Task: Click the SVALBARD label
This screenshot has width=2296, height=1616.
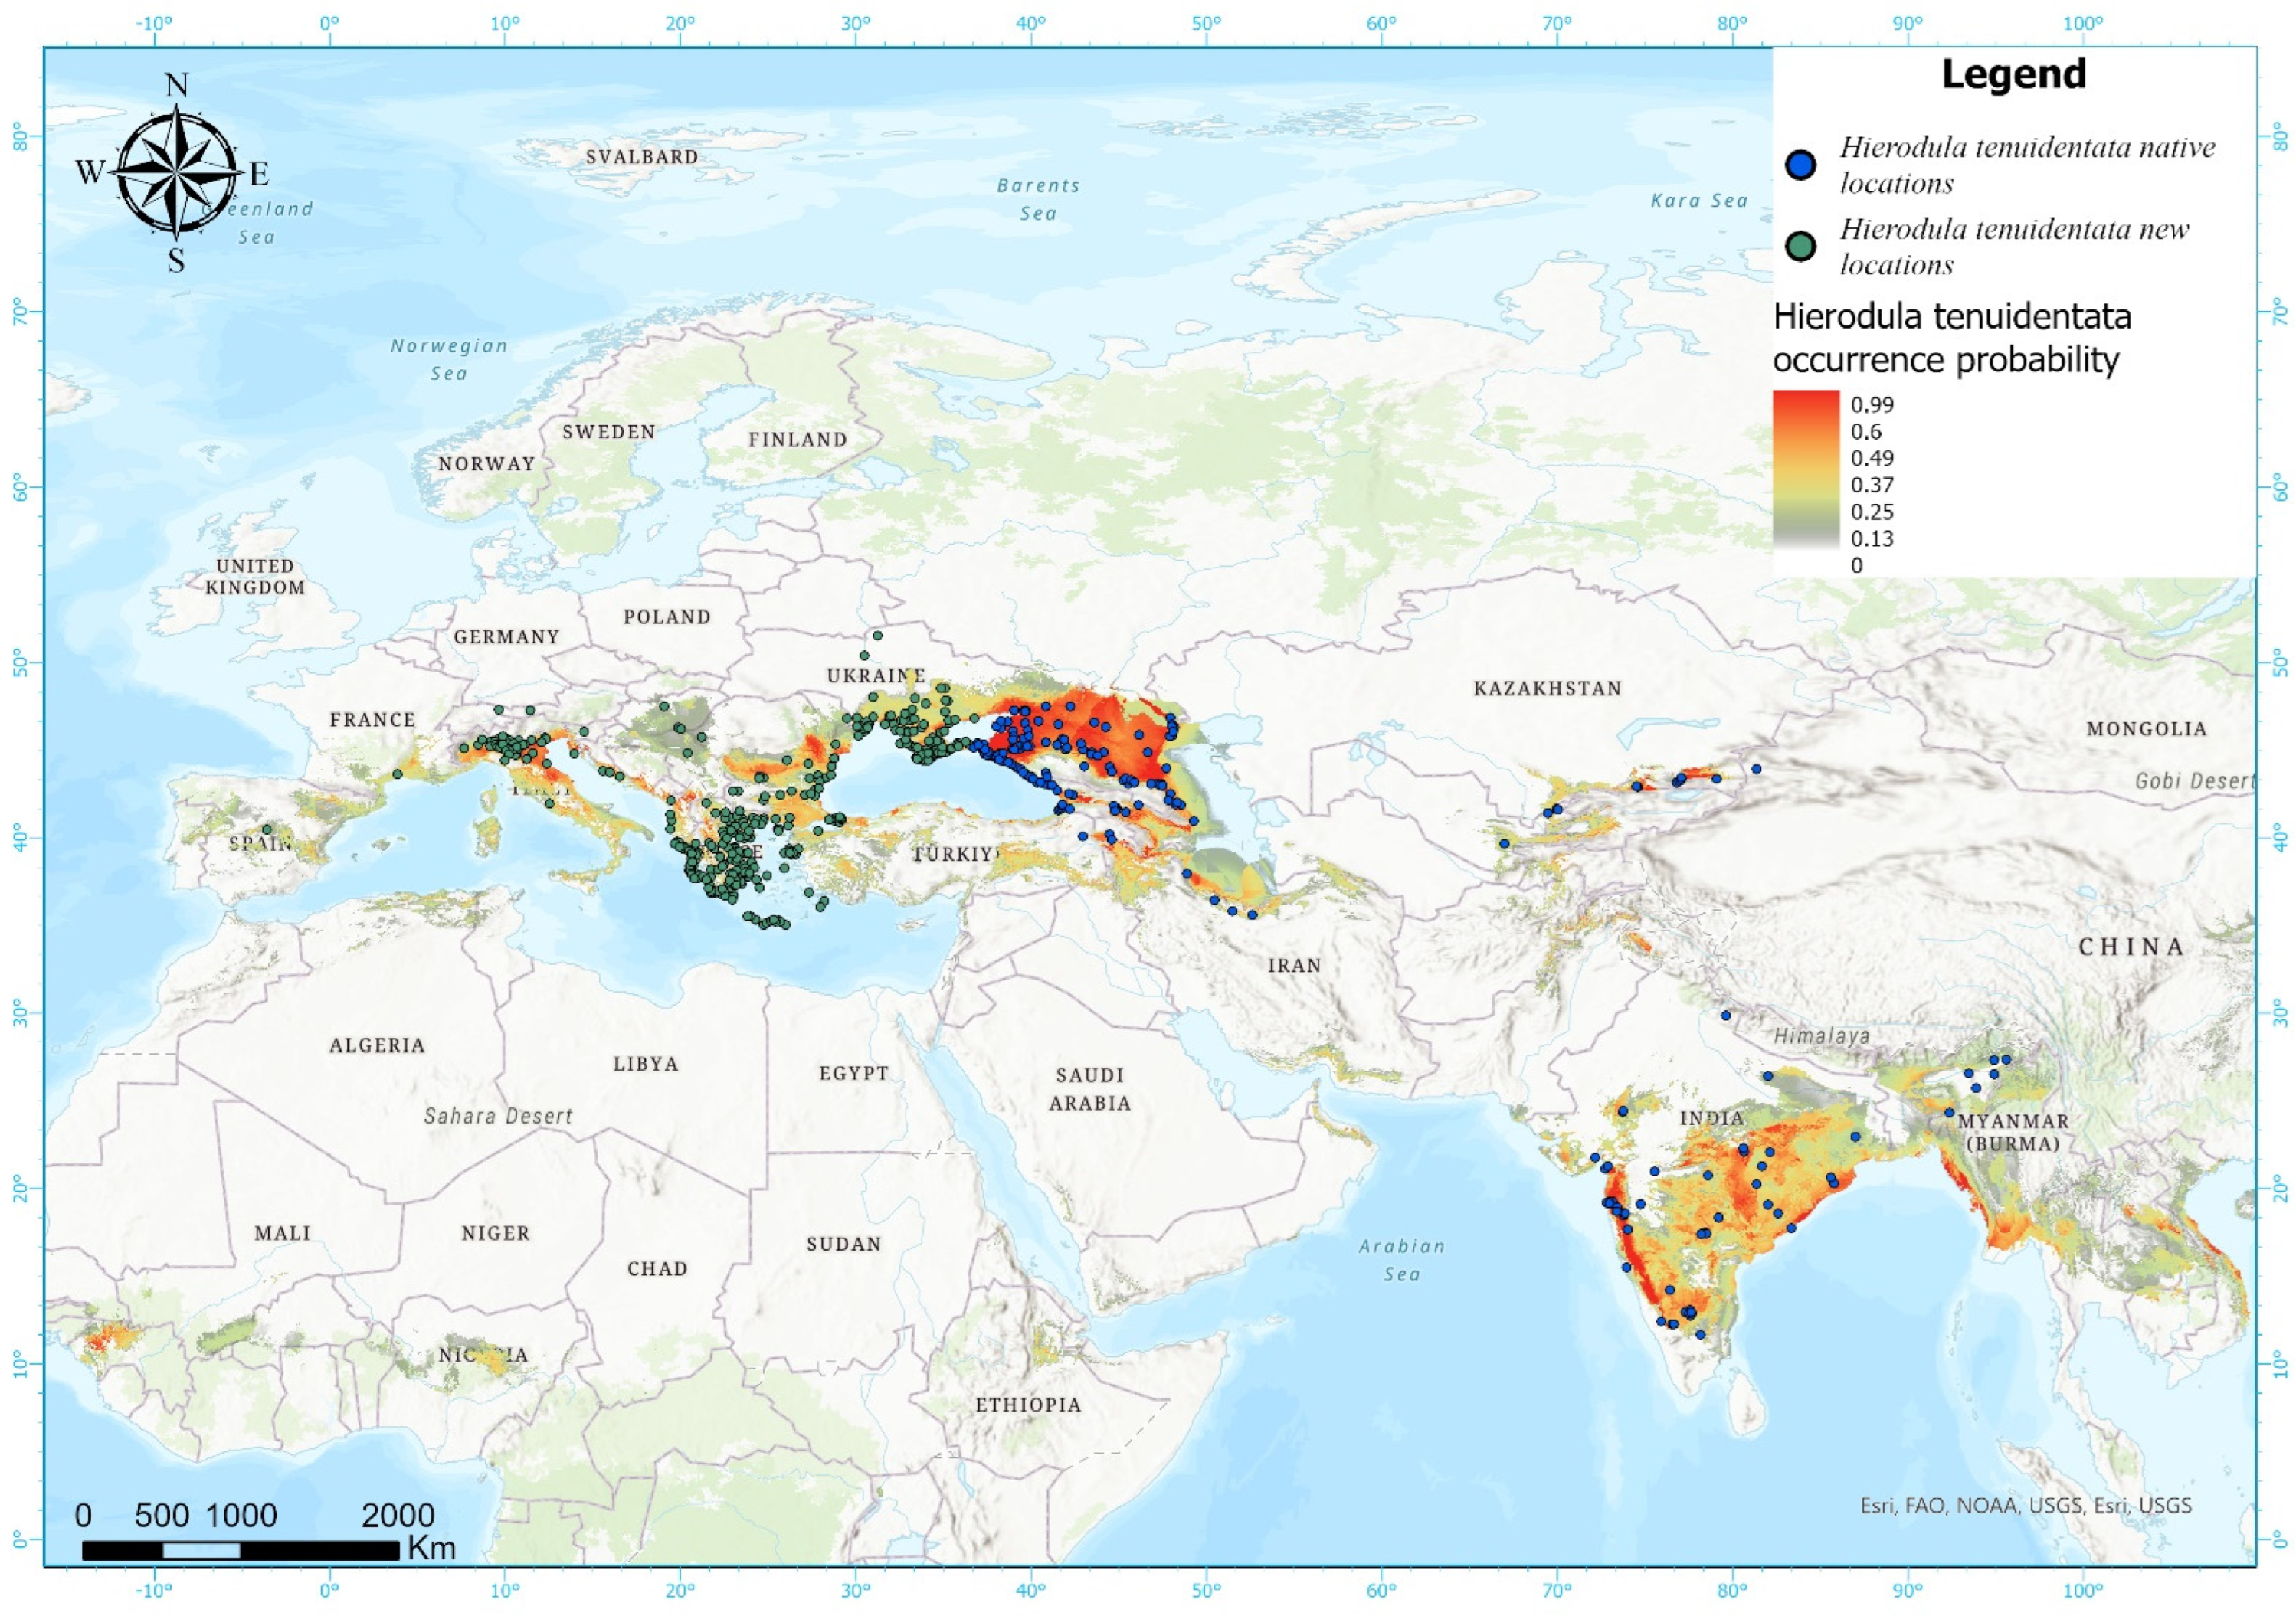Action: pyautogui.click(x=642, y=157)
